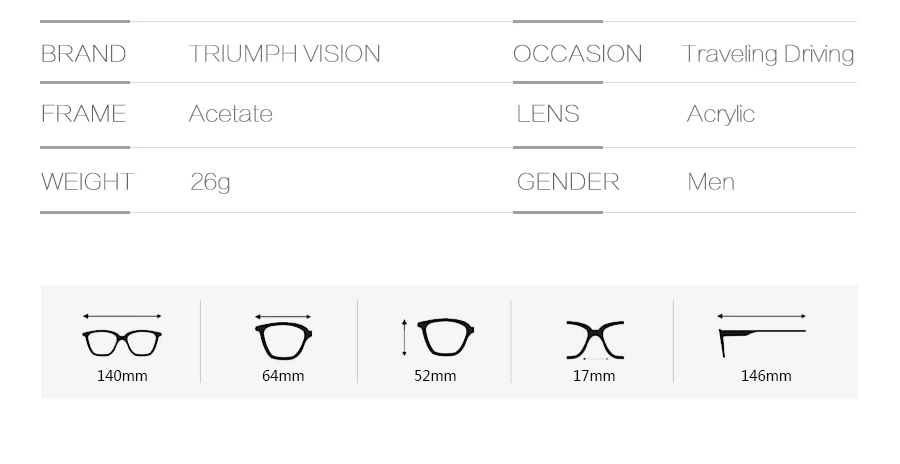Image resolution: width=900 pixels, height=464 pixels.
Task: Click the 64mm lens width label
Action: coord(283,376)
